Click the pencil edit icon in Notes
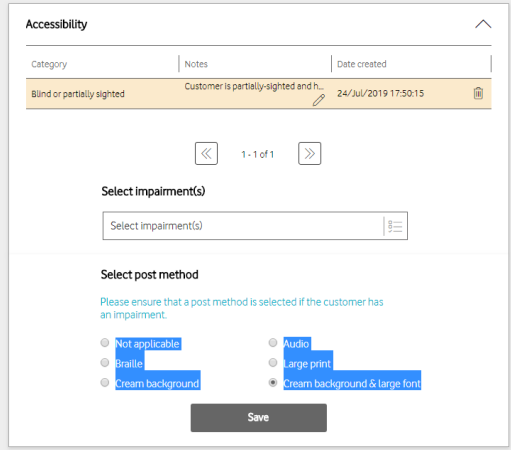 319,100
